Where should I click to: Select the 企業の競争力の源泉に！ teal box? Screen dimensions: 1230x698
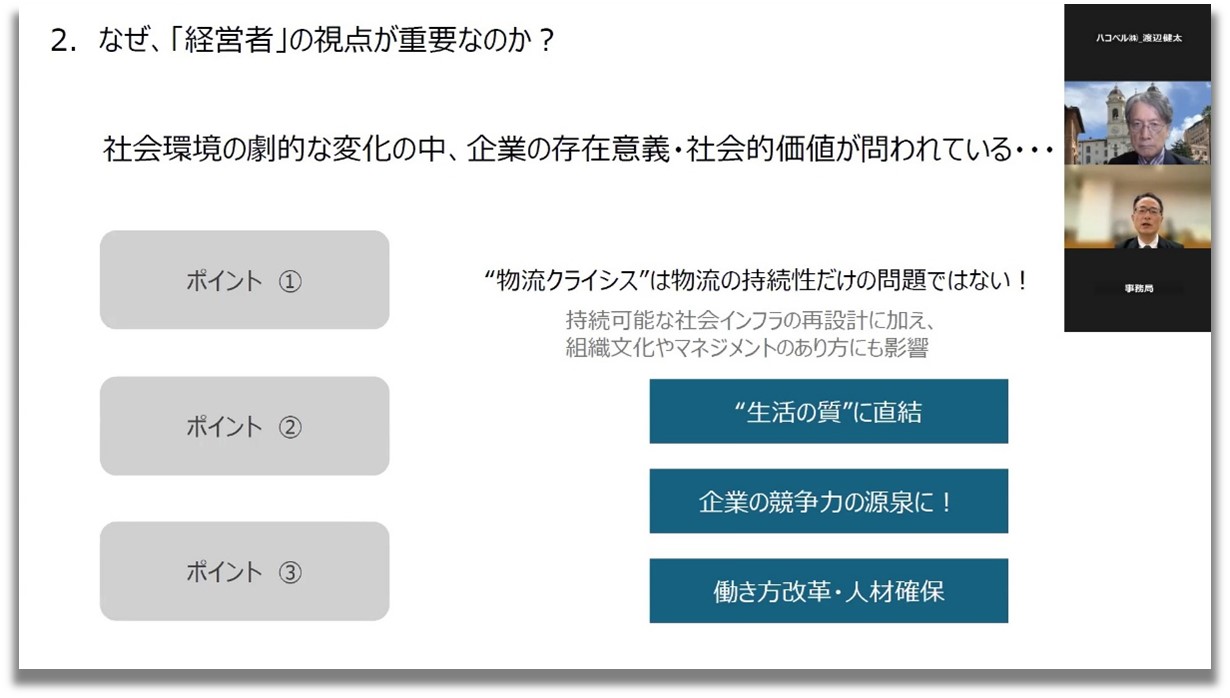(x=828, y=501)
